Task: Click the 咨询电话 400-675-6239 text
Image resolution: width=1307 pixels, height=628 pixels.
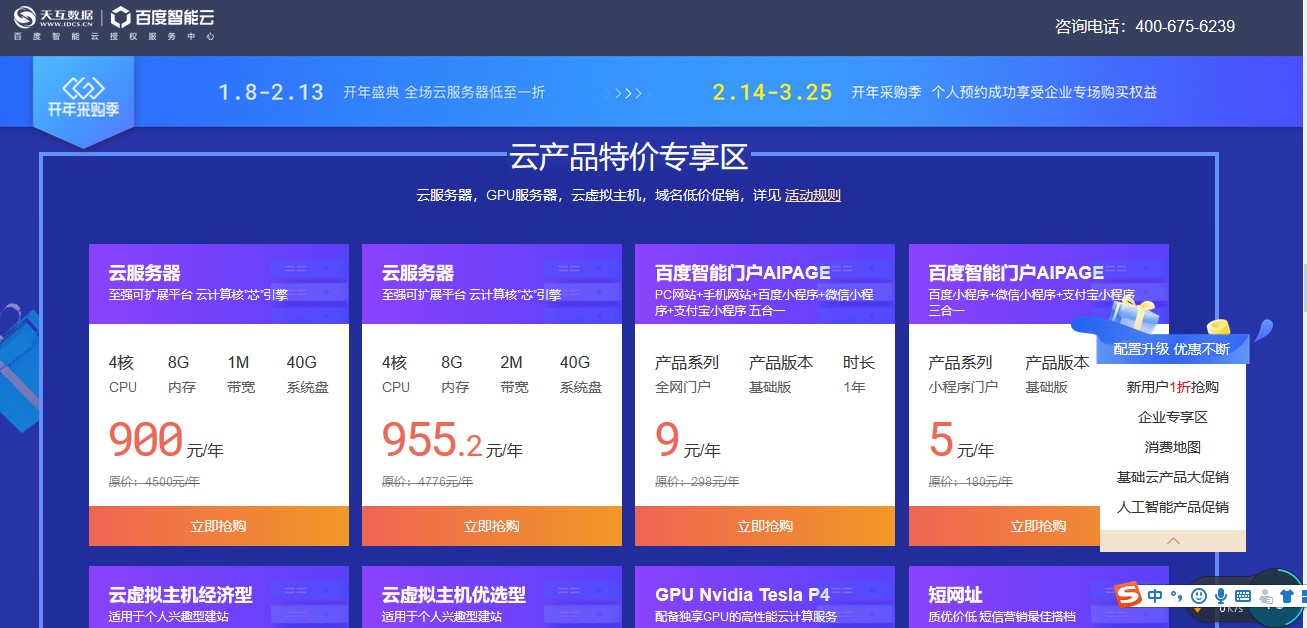Action: click(1145, 26)
